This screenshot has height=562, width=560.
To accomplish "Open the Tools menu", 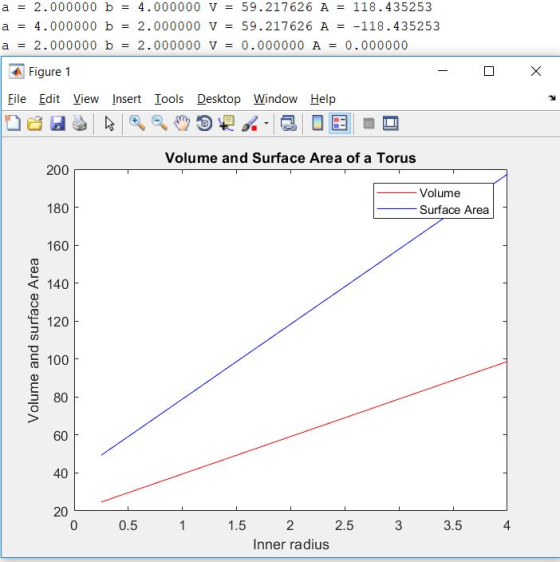I will pyautogui.click(x=169, y=99).
